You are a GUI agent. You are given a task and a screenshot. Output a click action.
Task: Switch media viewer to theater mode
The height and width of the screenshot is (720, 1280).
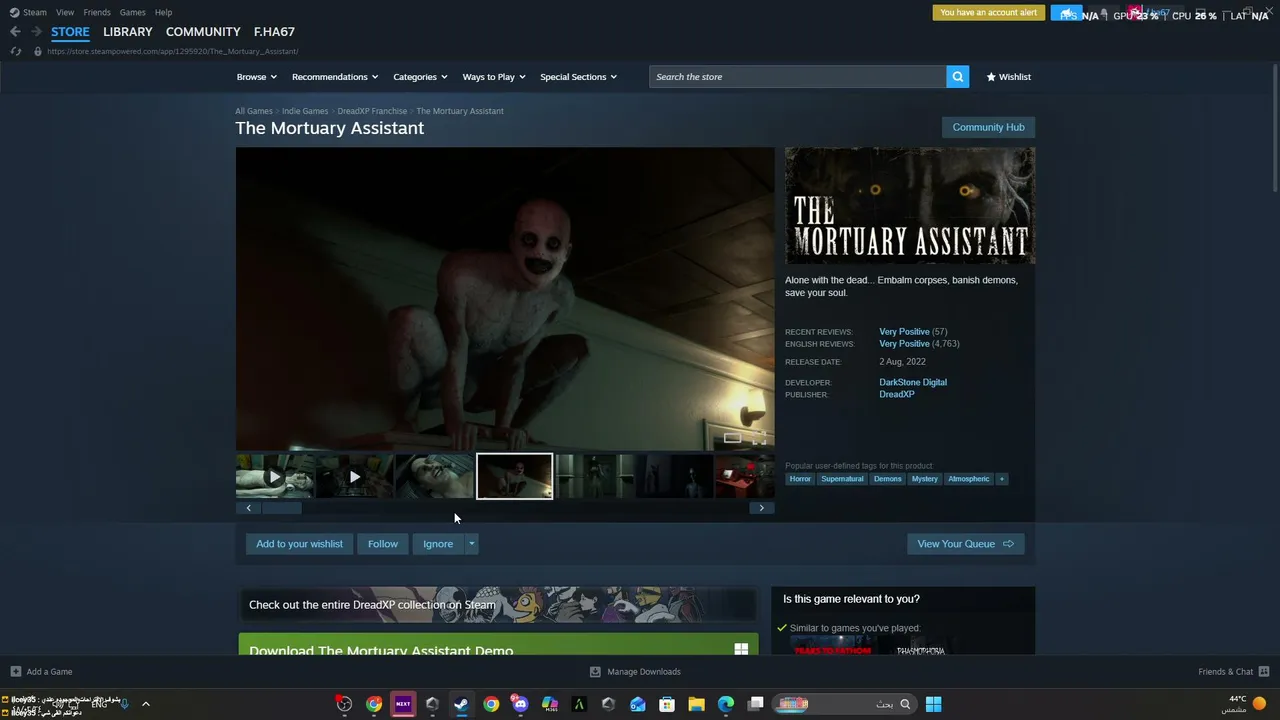pyautogui.click(x=732, y=438)
